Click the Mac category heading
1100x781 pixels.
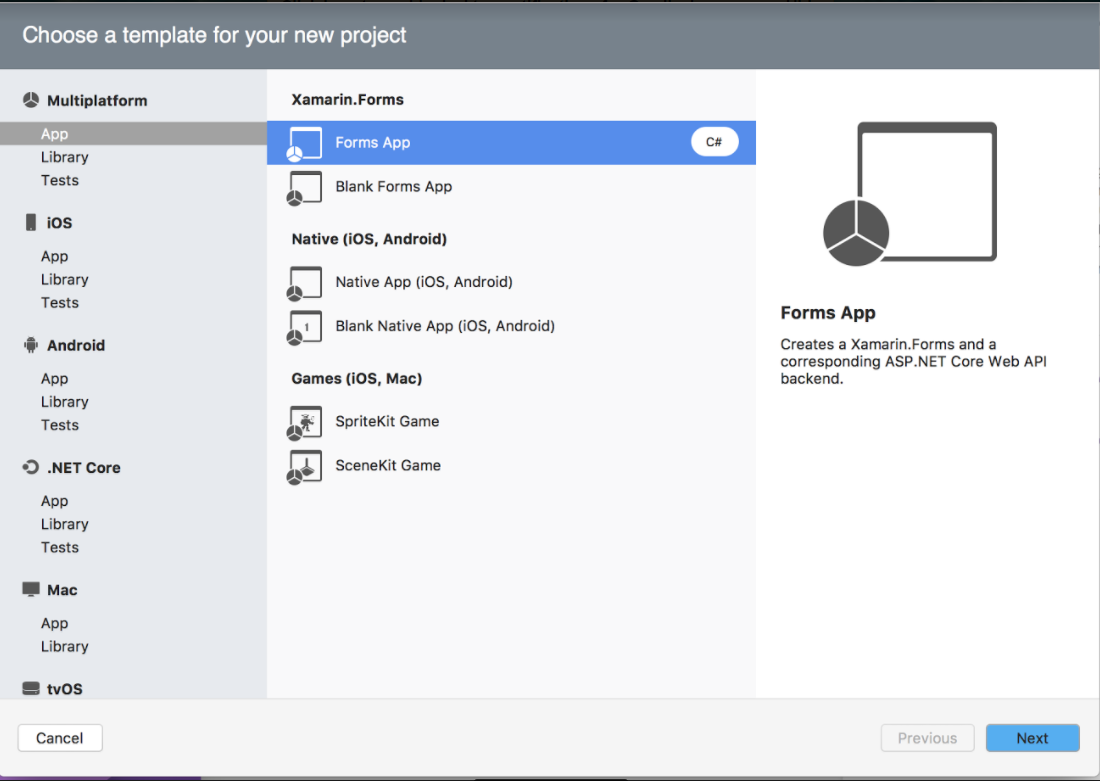tap(62, 590)
